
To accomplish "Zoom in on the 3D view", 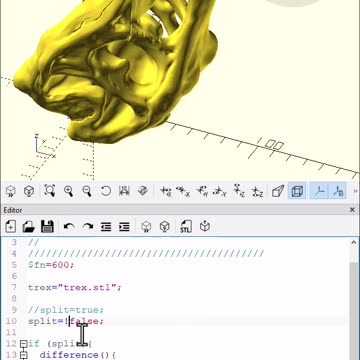I will coord(69,192).
